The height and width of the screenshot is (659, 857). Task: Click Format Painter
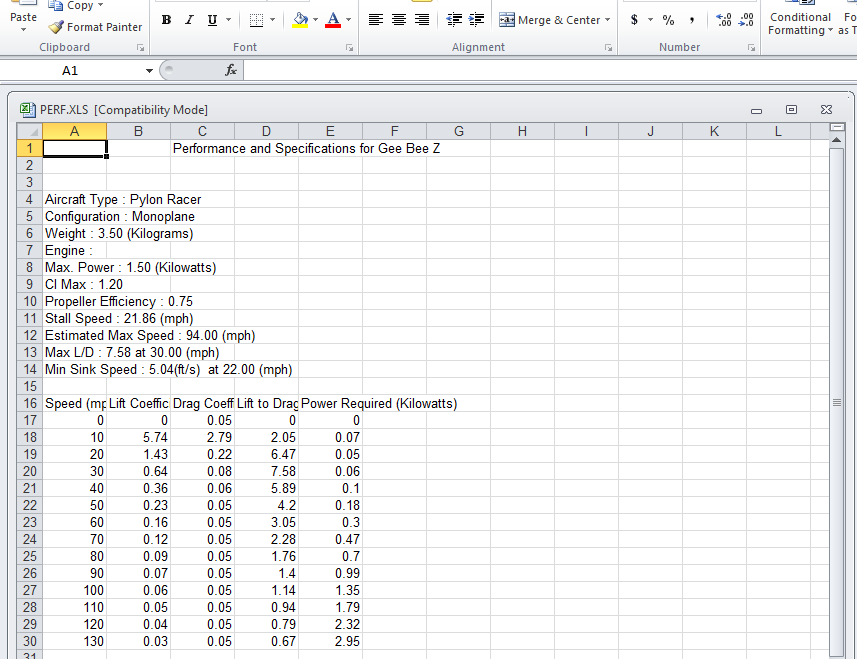95,27
